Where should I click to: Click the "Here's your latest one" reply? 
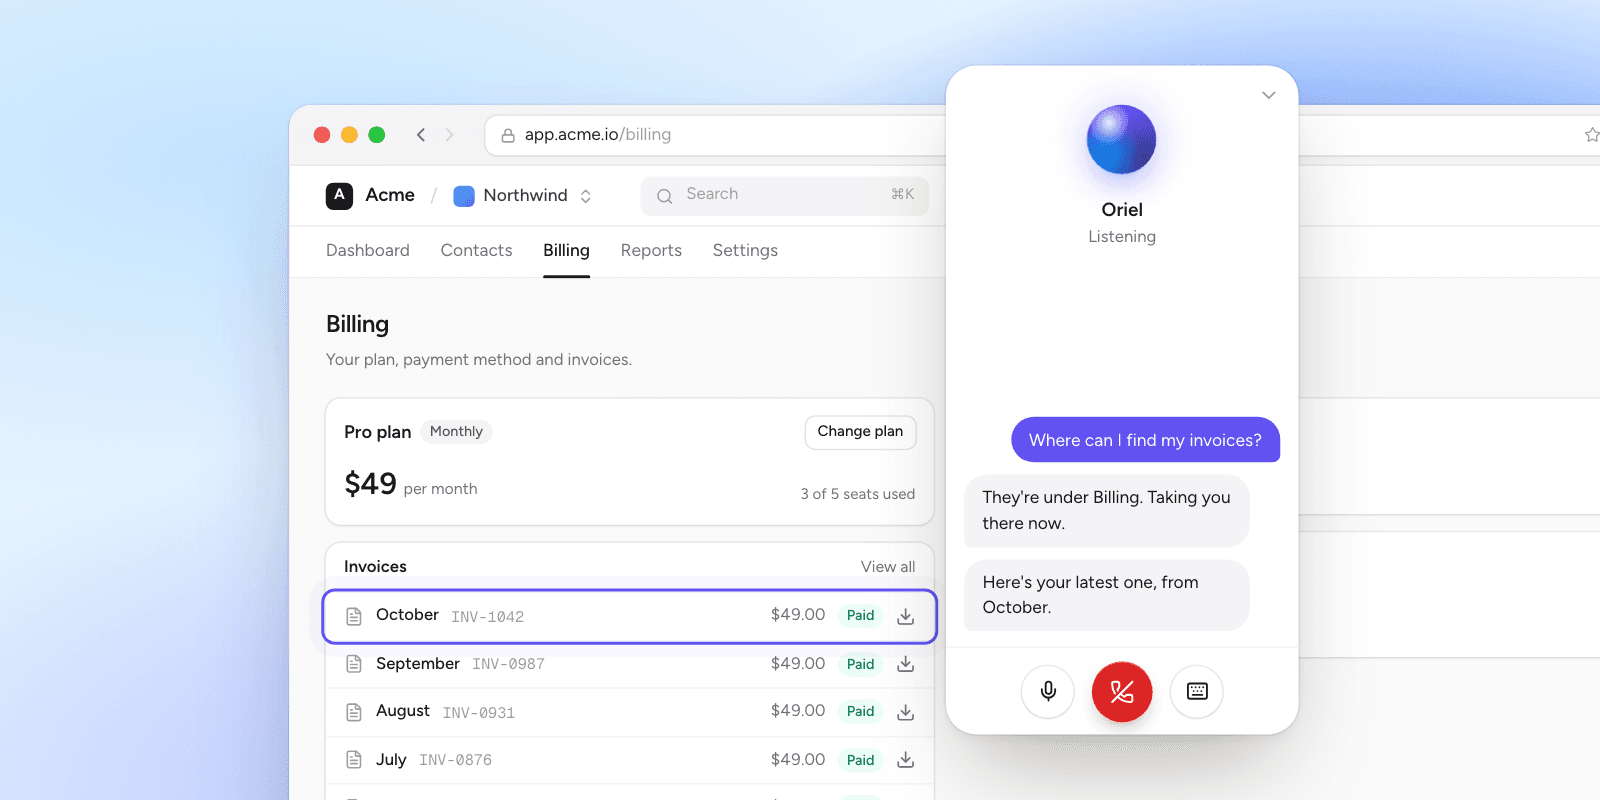(1106, 595)
